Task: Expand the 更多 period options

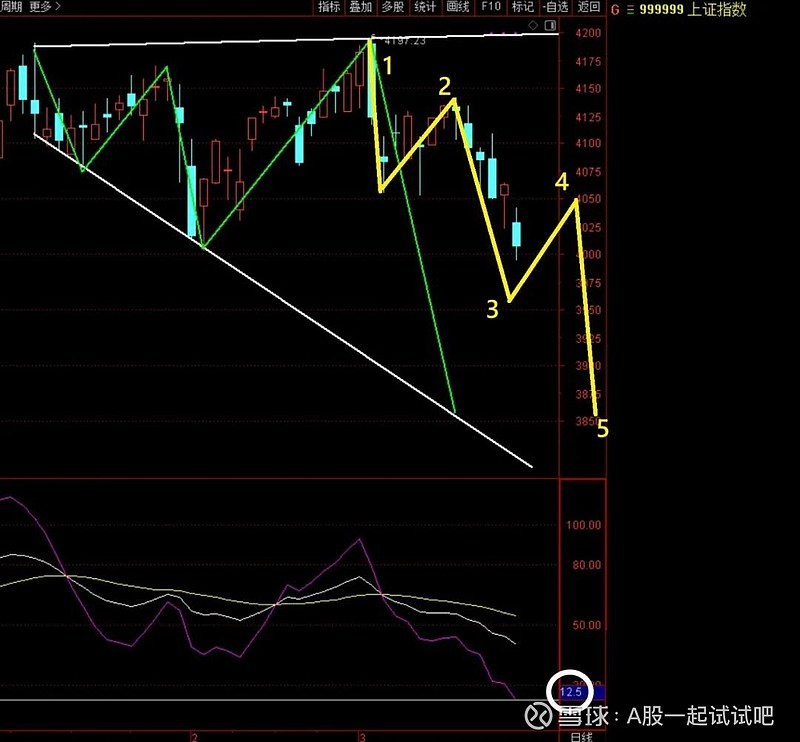Action: (x=44, y=7)
